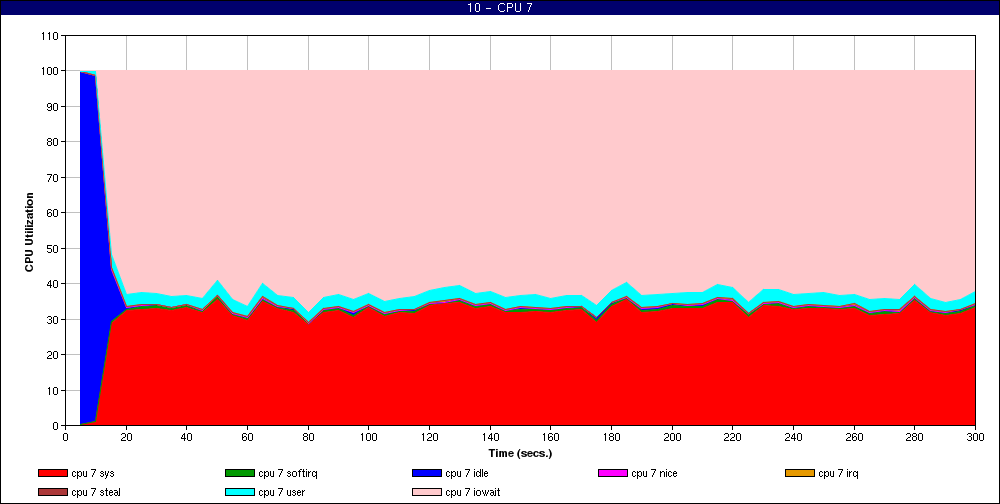Select the 'cpu 7 softirq' legend label

pos(288,473)
